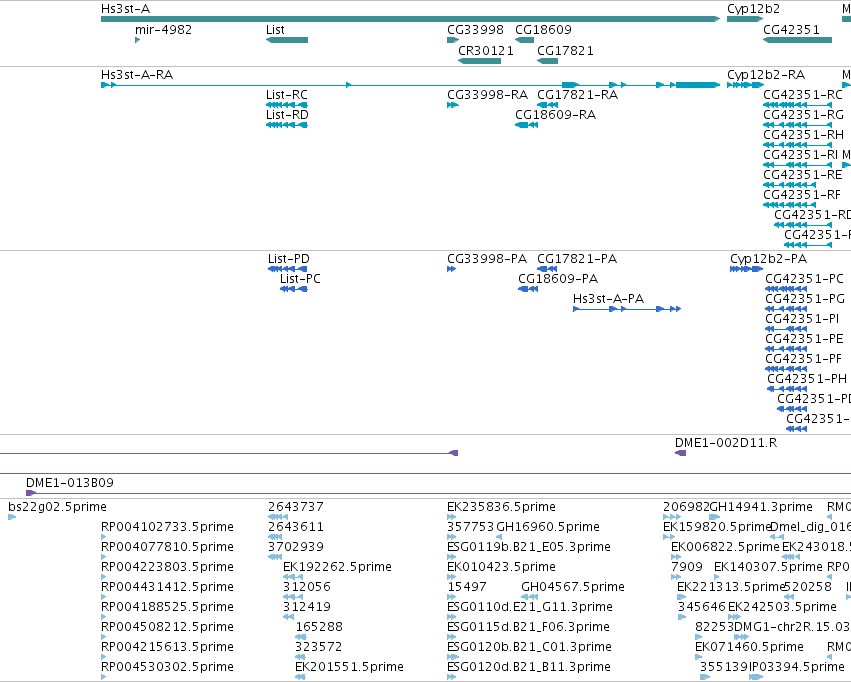851x682 pixels.
Task: Select the RP004077810.5prime EST
Action: 104,557
